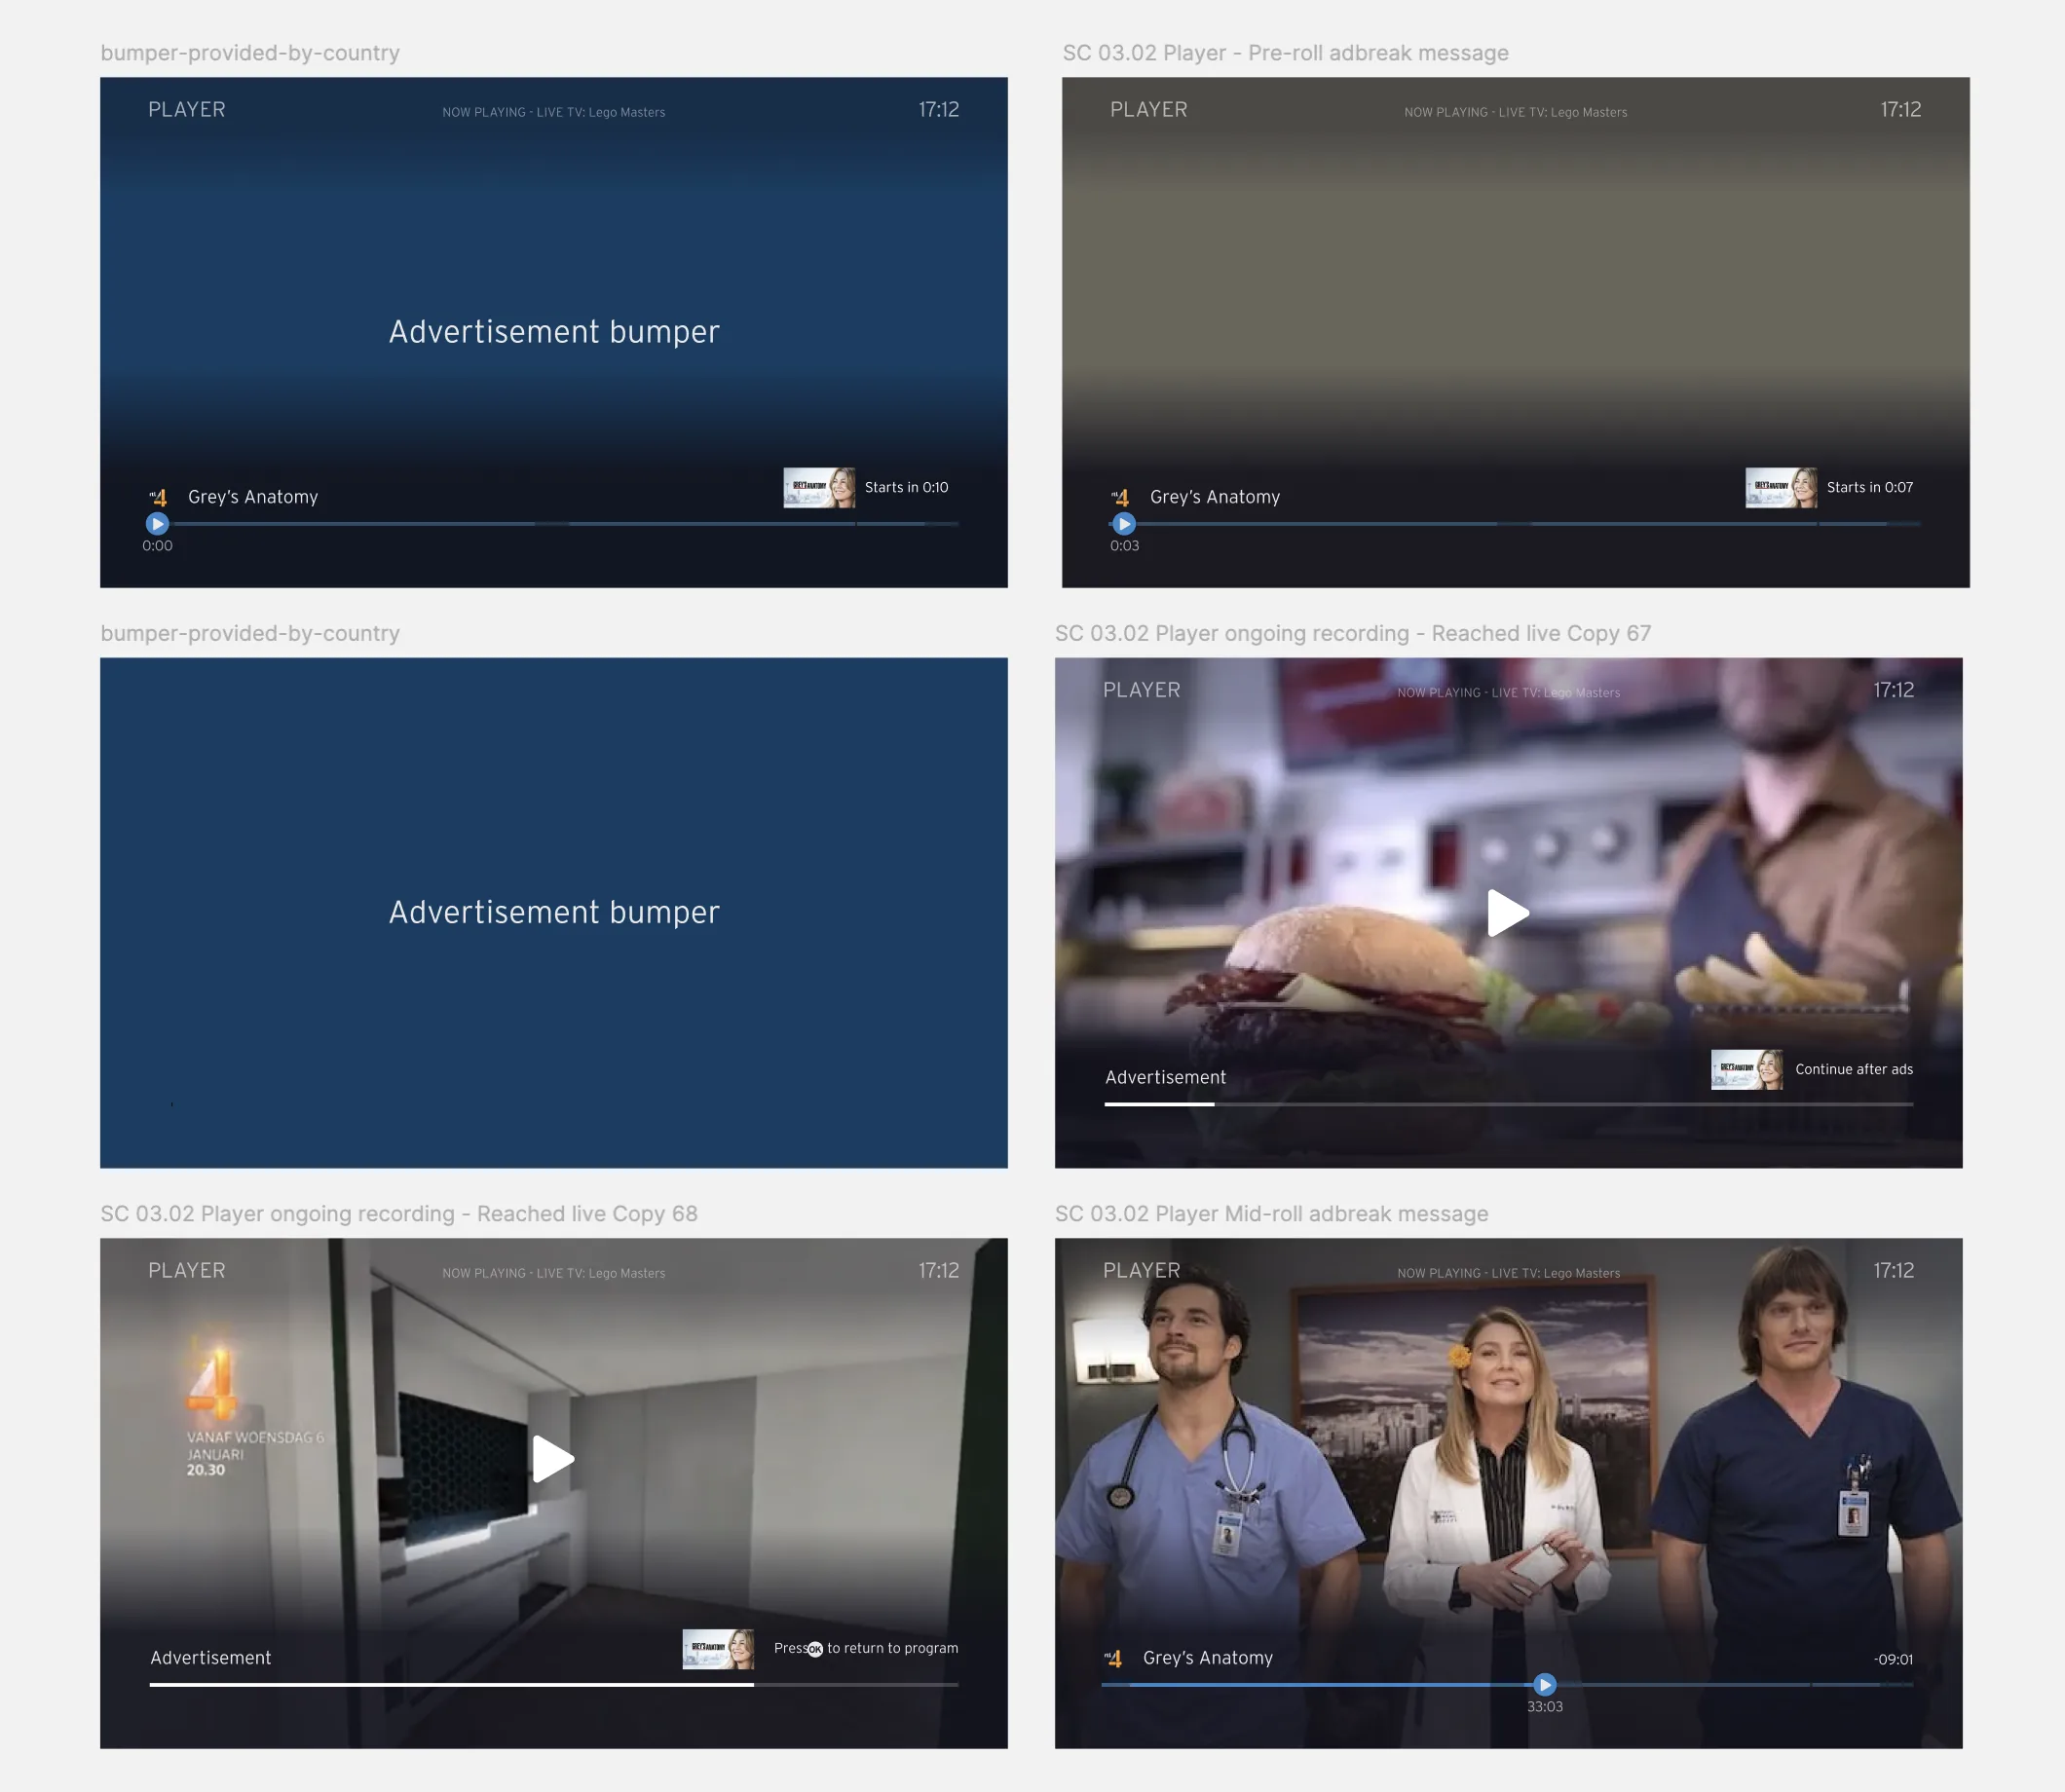Click the channel 4 logo in Pre-roll adbreak frame
The width and height of the screenshot is (2065, 1792).
point(1120,497)
